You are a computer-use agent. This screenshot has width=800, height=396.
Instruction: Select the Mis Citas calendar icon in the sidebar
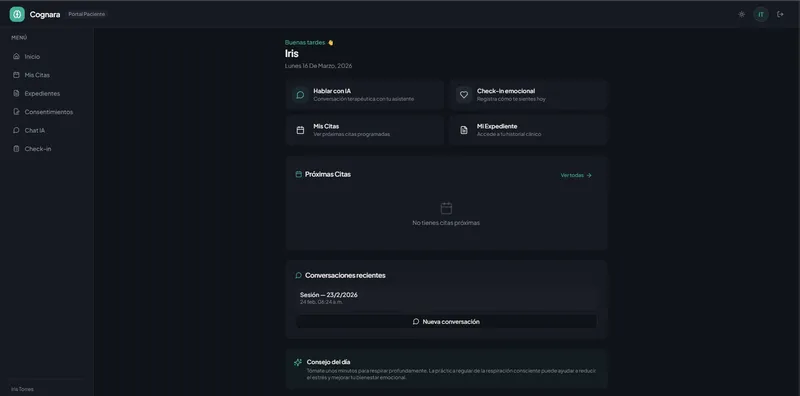pos(16,75)
